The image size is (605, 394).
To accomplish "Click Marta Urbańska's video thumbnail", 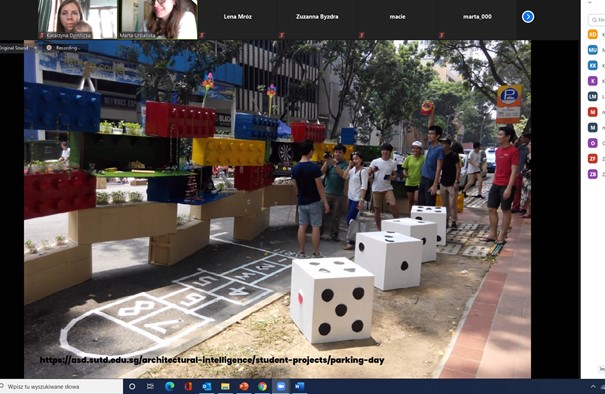I will [158, 19].
